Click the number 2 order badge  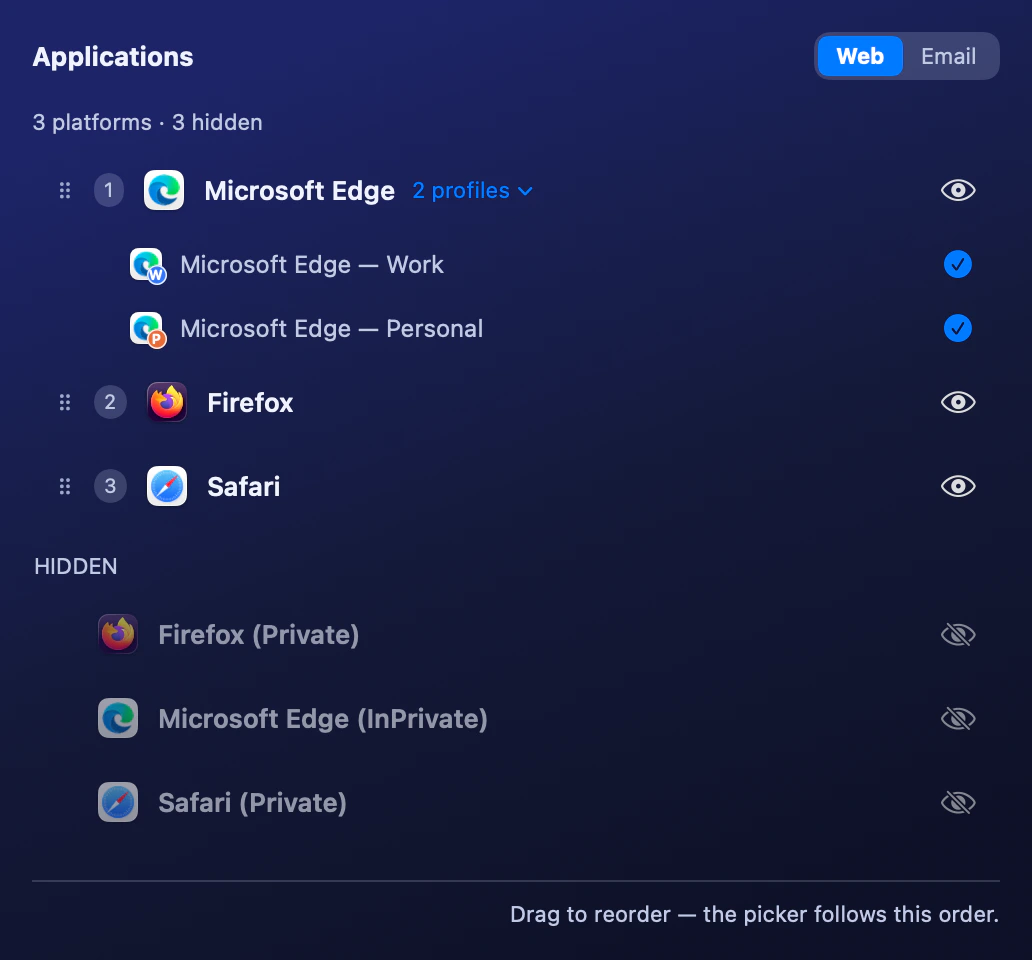pyautogui.click(x=110, y=402)
